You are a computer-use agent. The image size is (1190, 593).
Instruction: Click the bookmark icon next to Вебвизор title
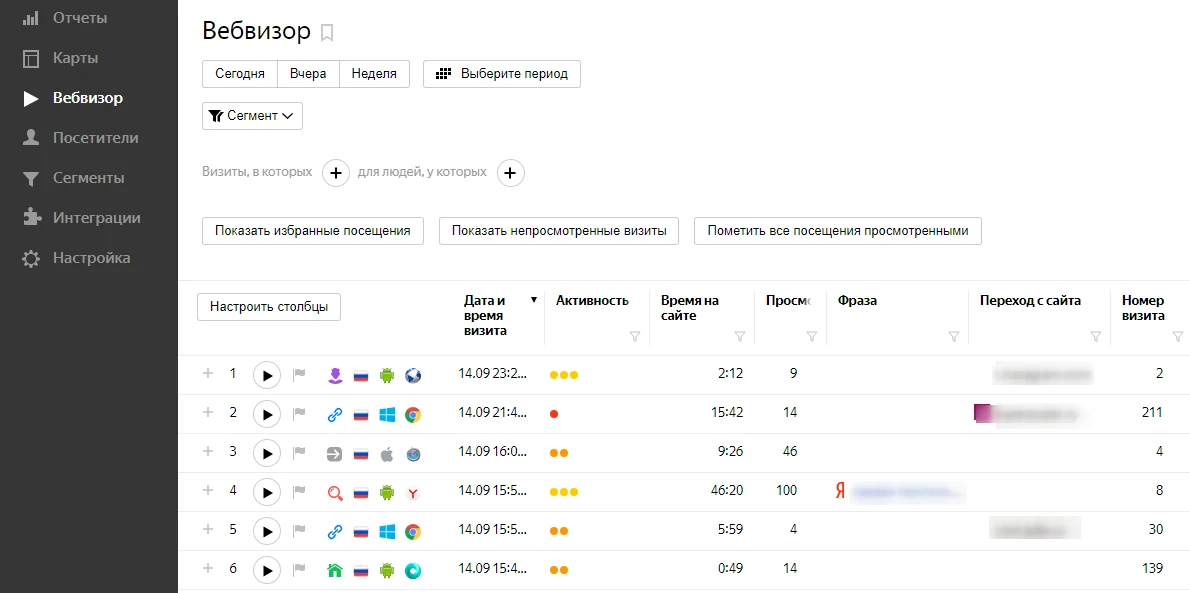(327, 33)
